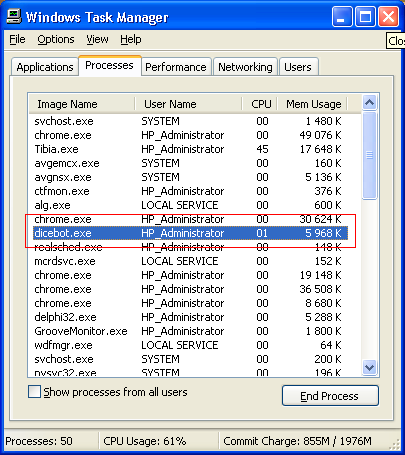Click the process list scrollbar thumb

tap(369, 155)
